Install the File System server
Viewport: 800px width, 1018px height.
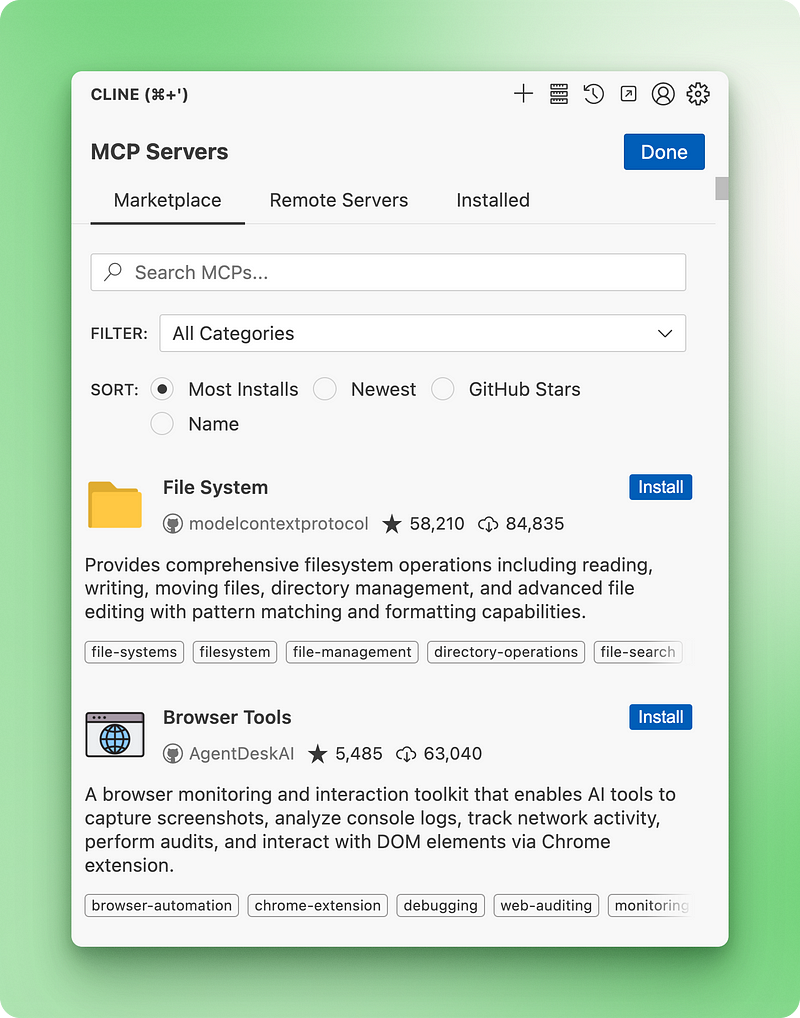(x=660, y=487)
